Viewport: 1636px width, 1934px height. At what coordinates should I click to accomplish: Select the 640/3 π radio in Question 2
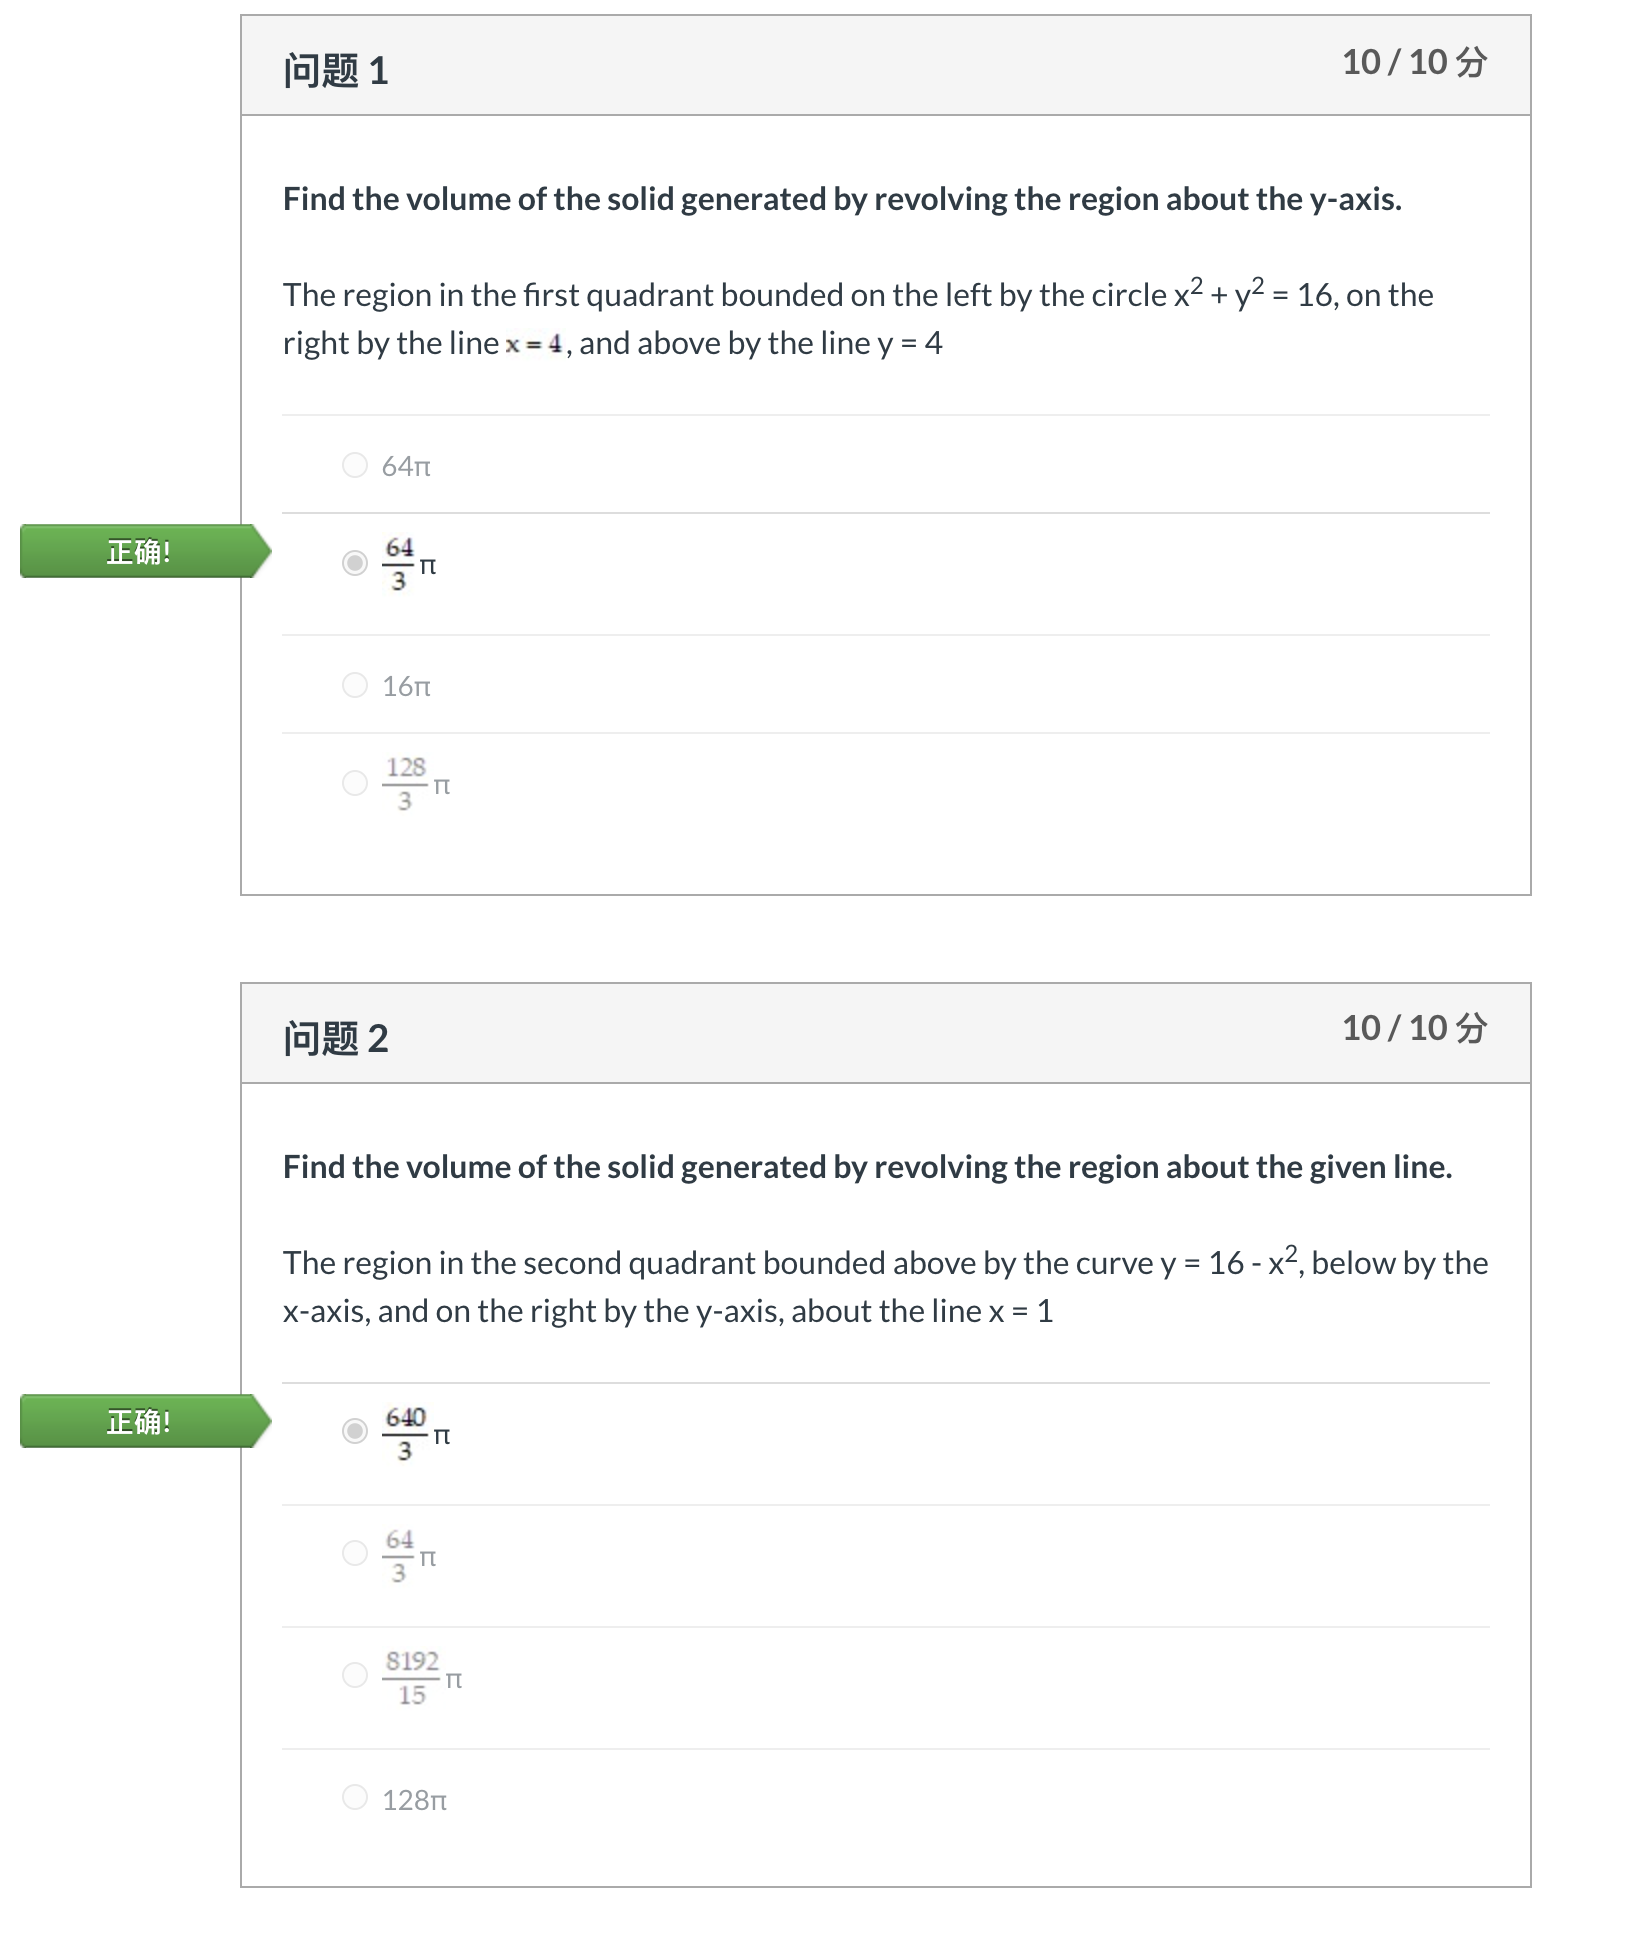pos(355,1431)
